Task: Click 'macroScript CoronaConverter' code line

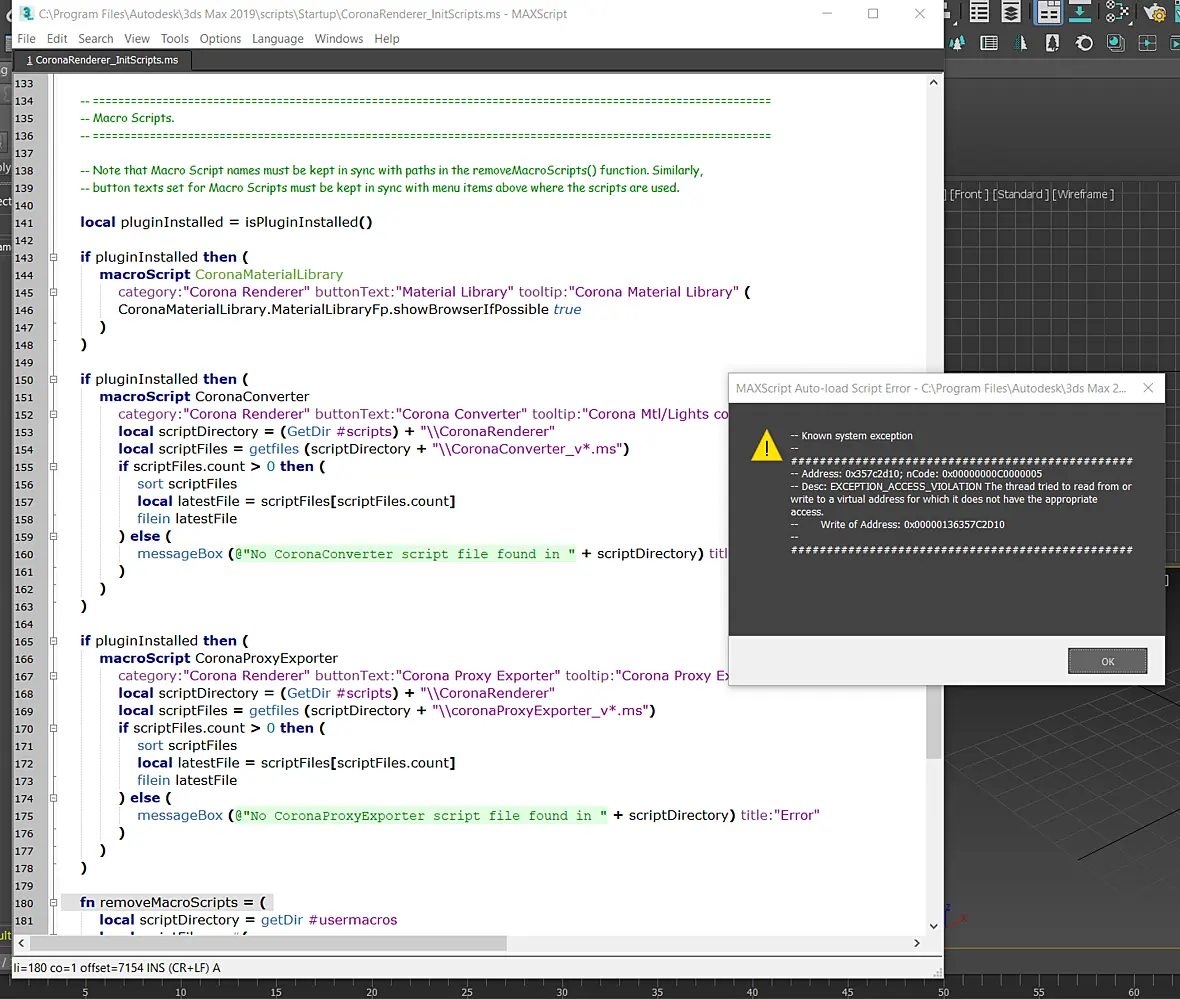Action: click(204, 397)
